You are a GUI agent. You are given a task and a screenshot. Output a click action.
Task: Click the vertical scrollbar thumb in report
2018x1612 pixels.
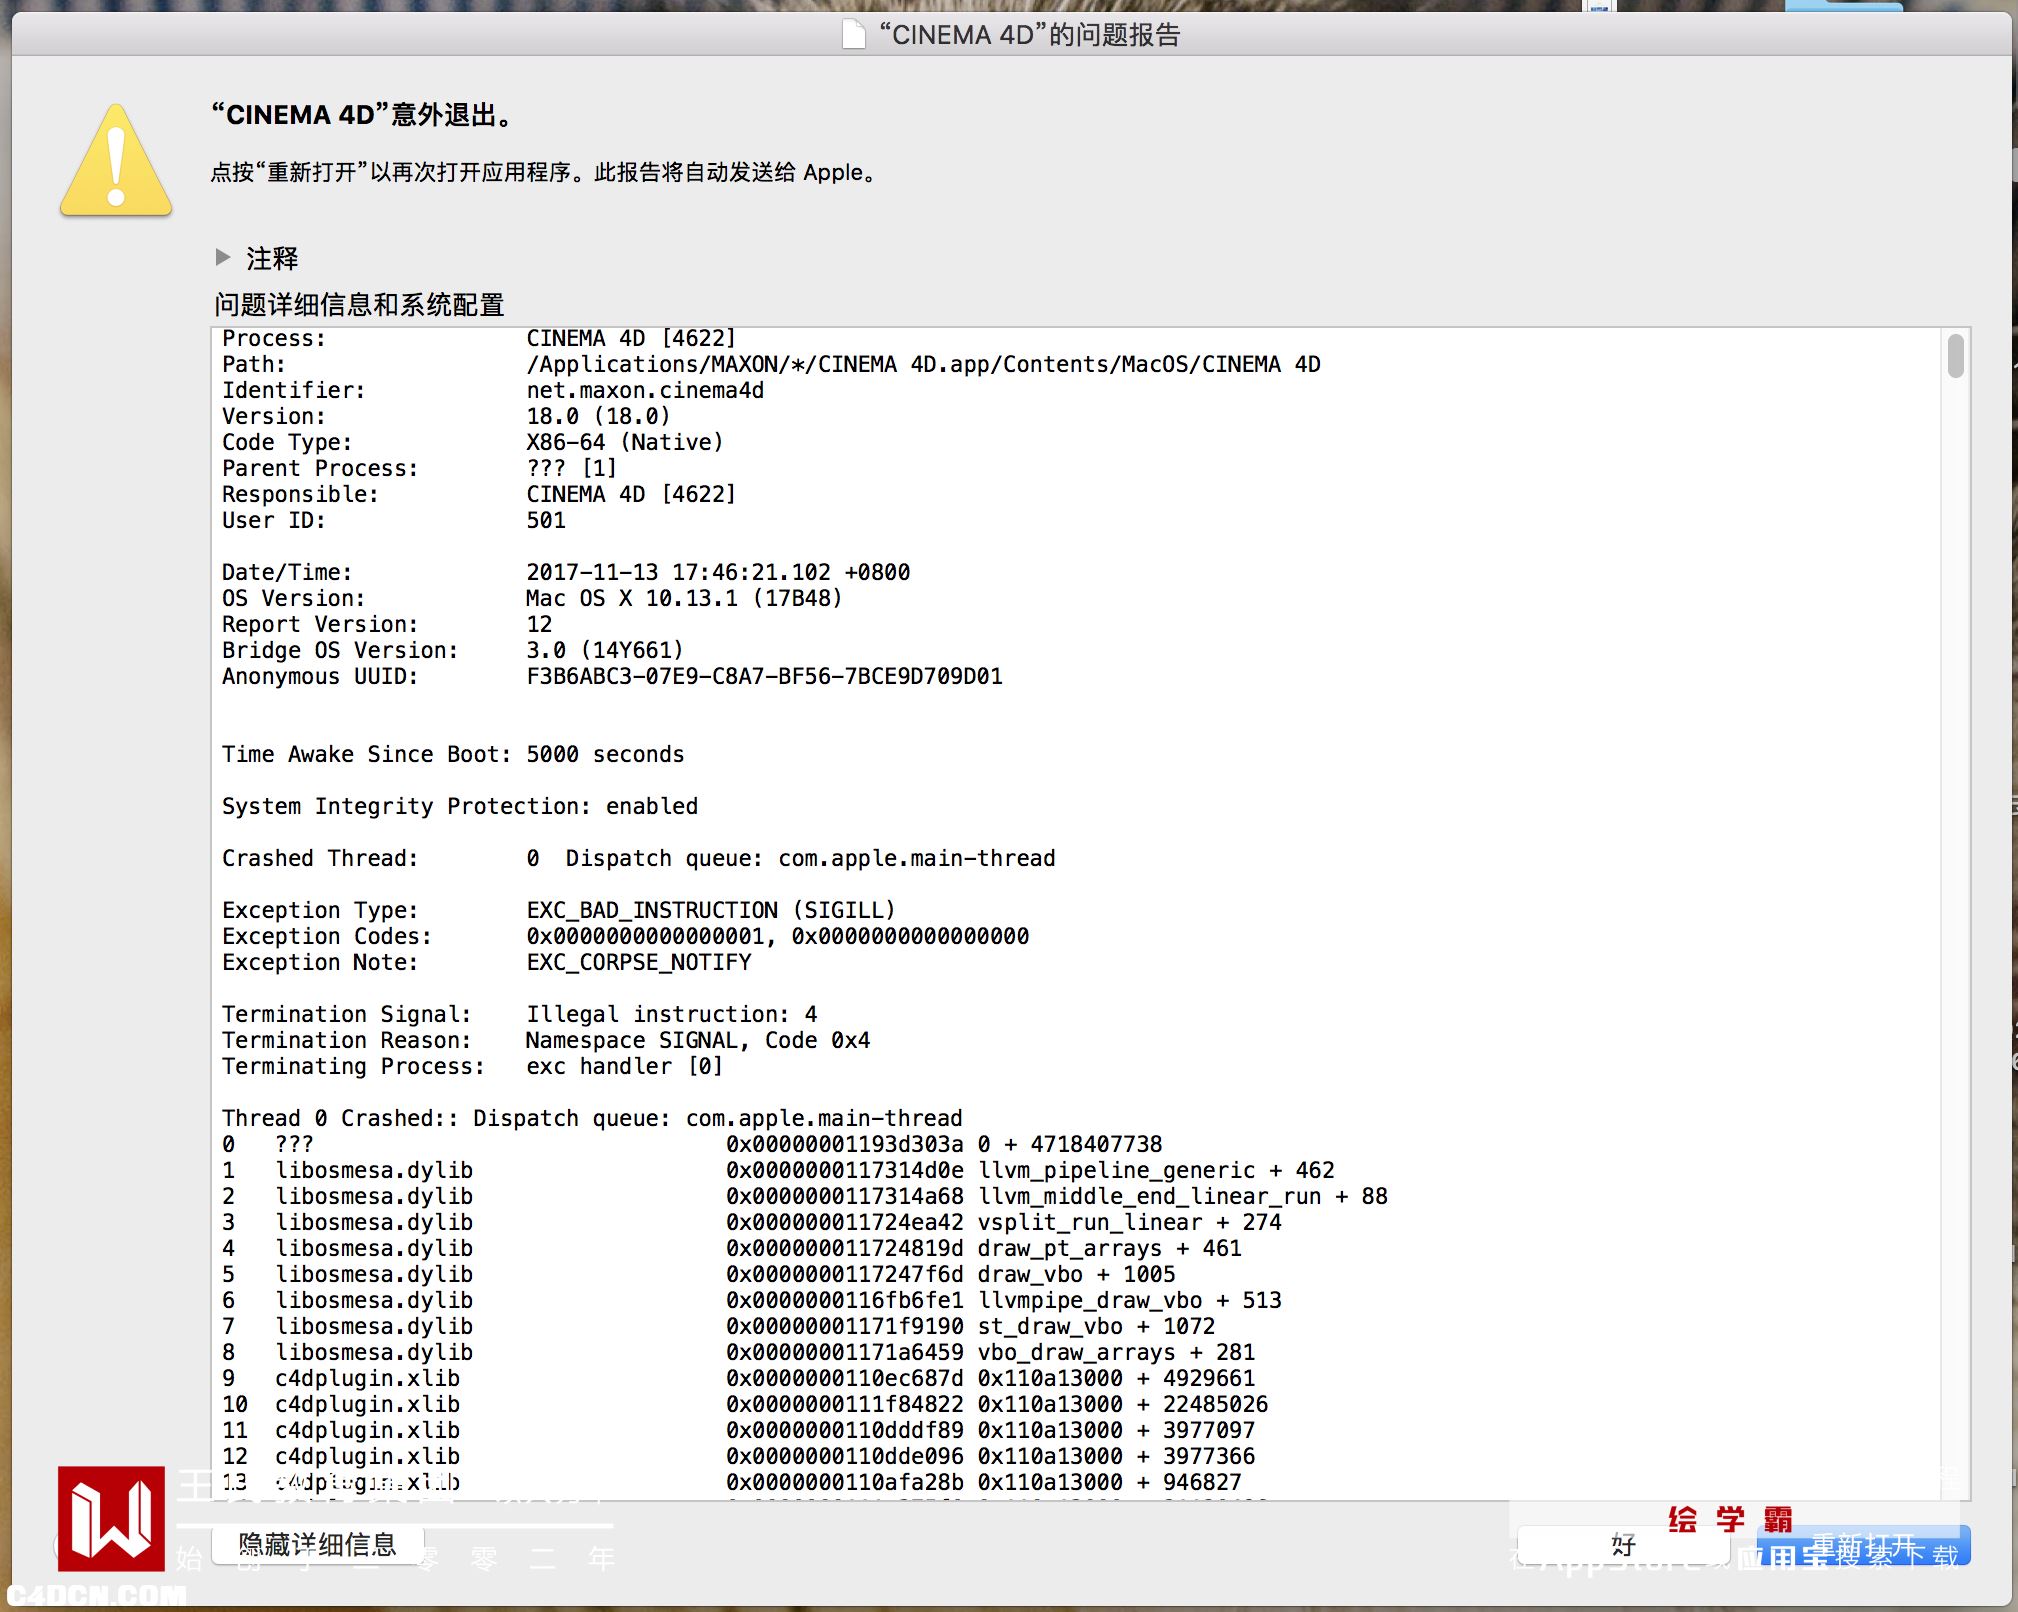tap(1955, 357)
